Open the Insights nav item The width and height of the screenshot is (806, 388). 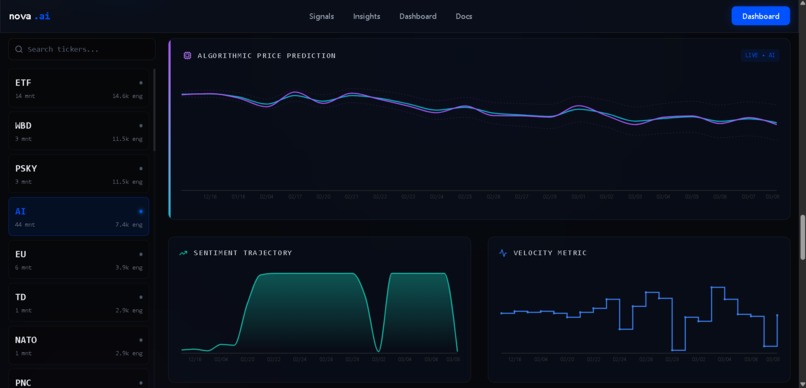367,16
